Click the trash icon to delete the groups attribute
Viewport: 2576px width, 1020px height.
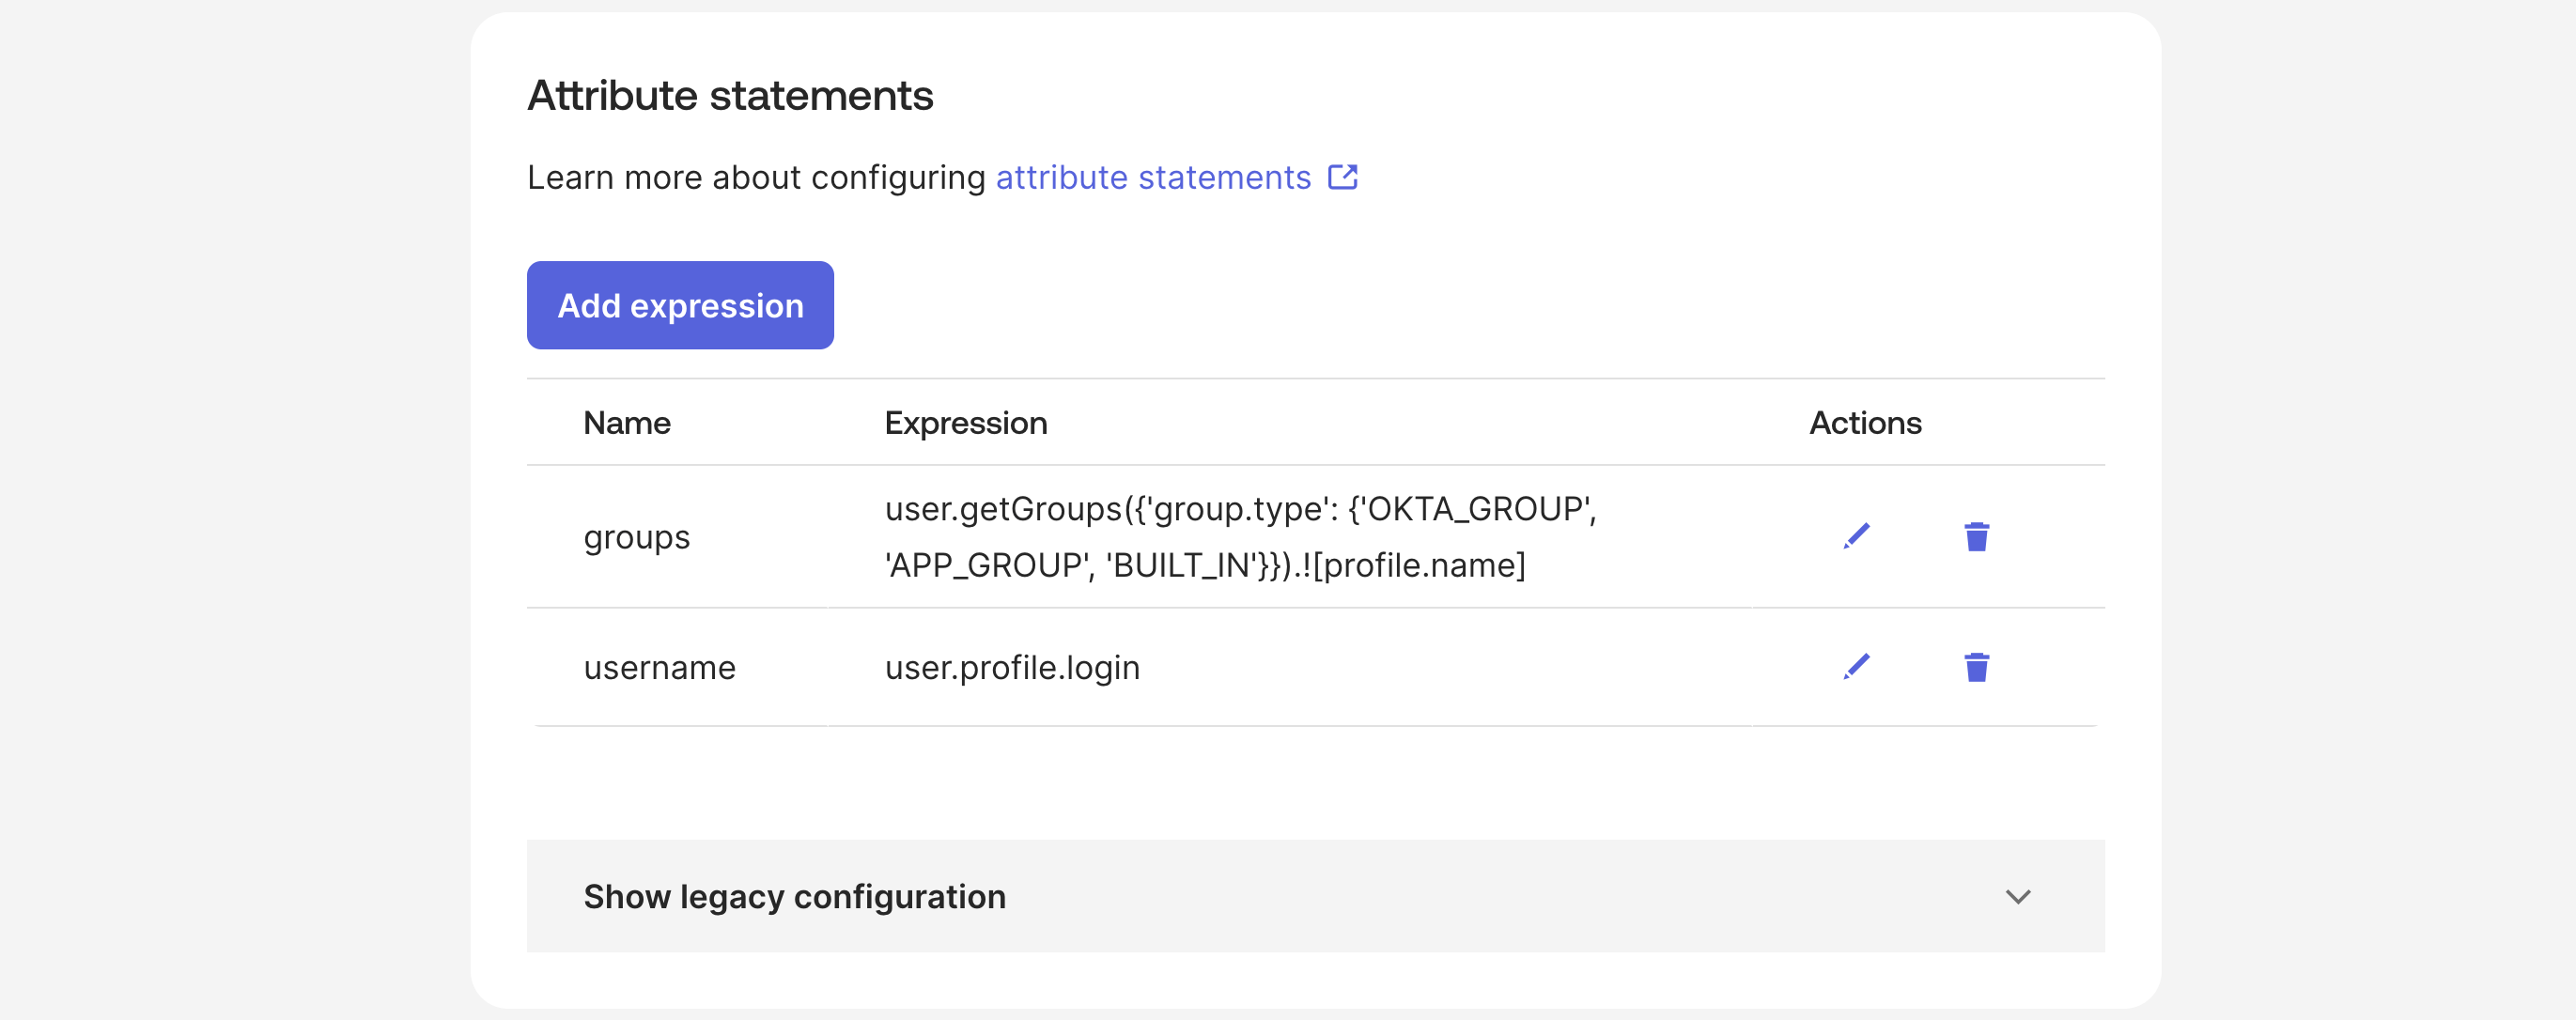click(x=1977, y=537)
